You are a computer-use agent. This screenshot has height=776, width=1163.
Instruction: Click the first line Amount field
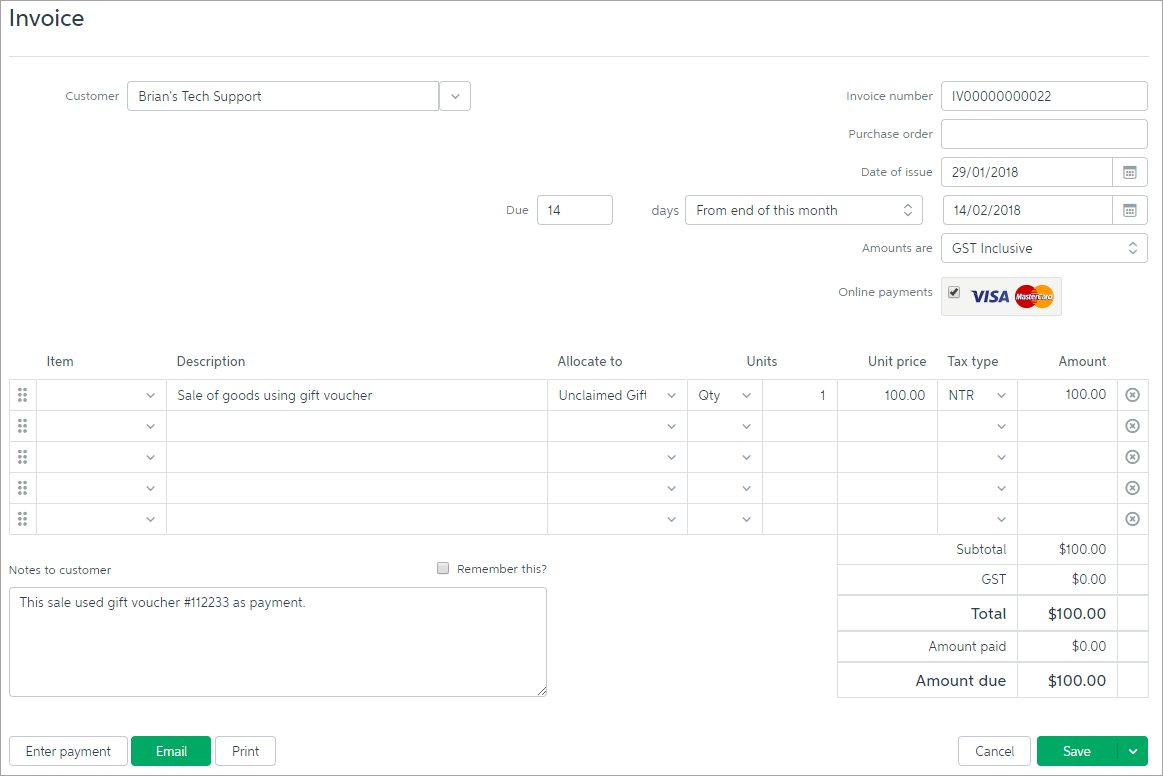point(1067,395)
